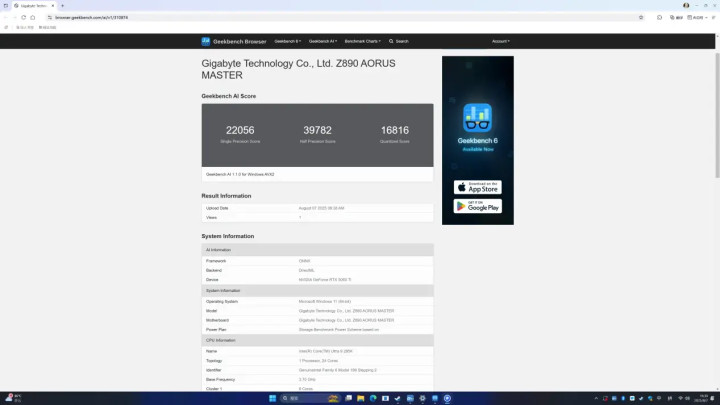Screen dimensions: 720x405
Task: Reload the page with the refresh icon
Action: click(23, 17)
